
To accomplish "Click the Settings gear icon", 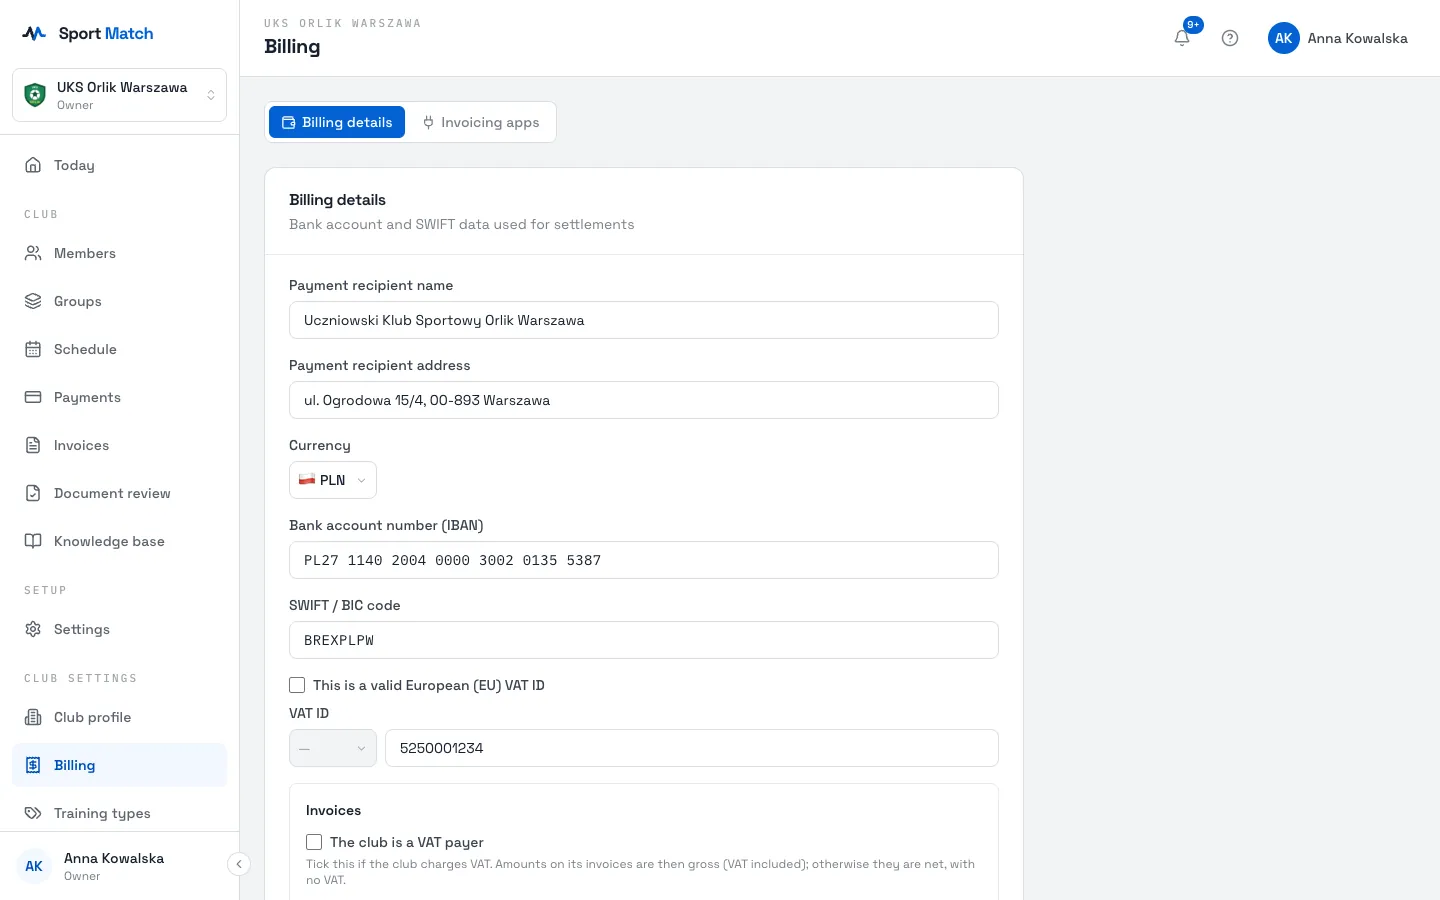I will [33, 629].
